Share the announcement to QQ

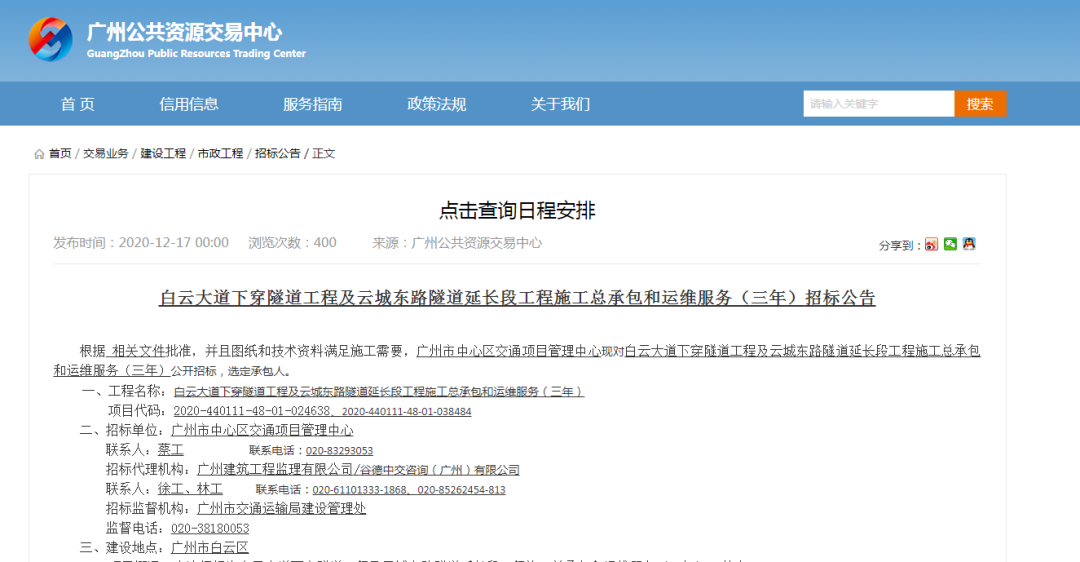(x=969, y=244)
